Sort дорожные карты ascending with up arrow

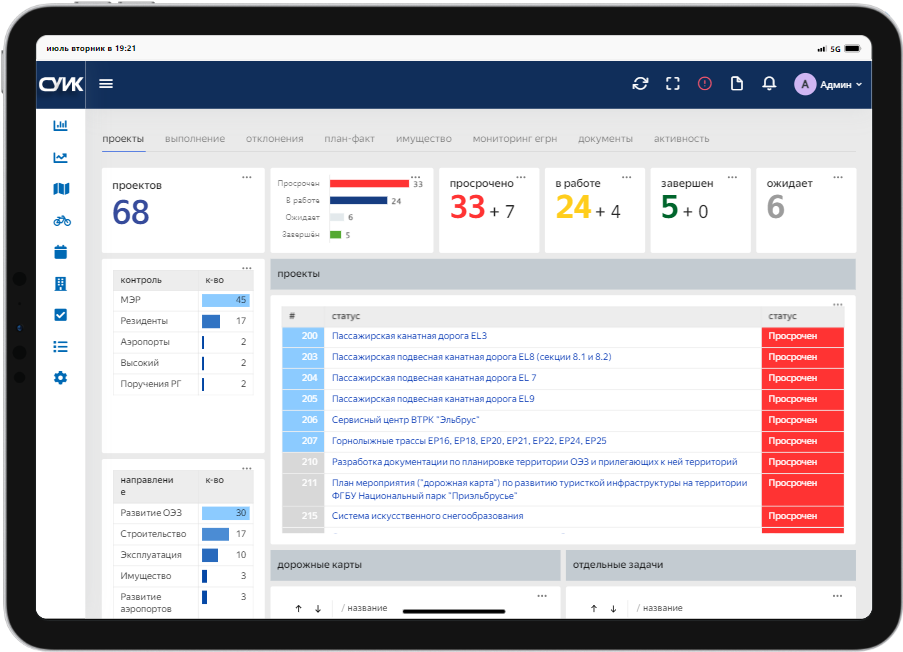[x=298, y=608]
